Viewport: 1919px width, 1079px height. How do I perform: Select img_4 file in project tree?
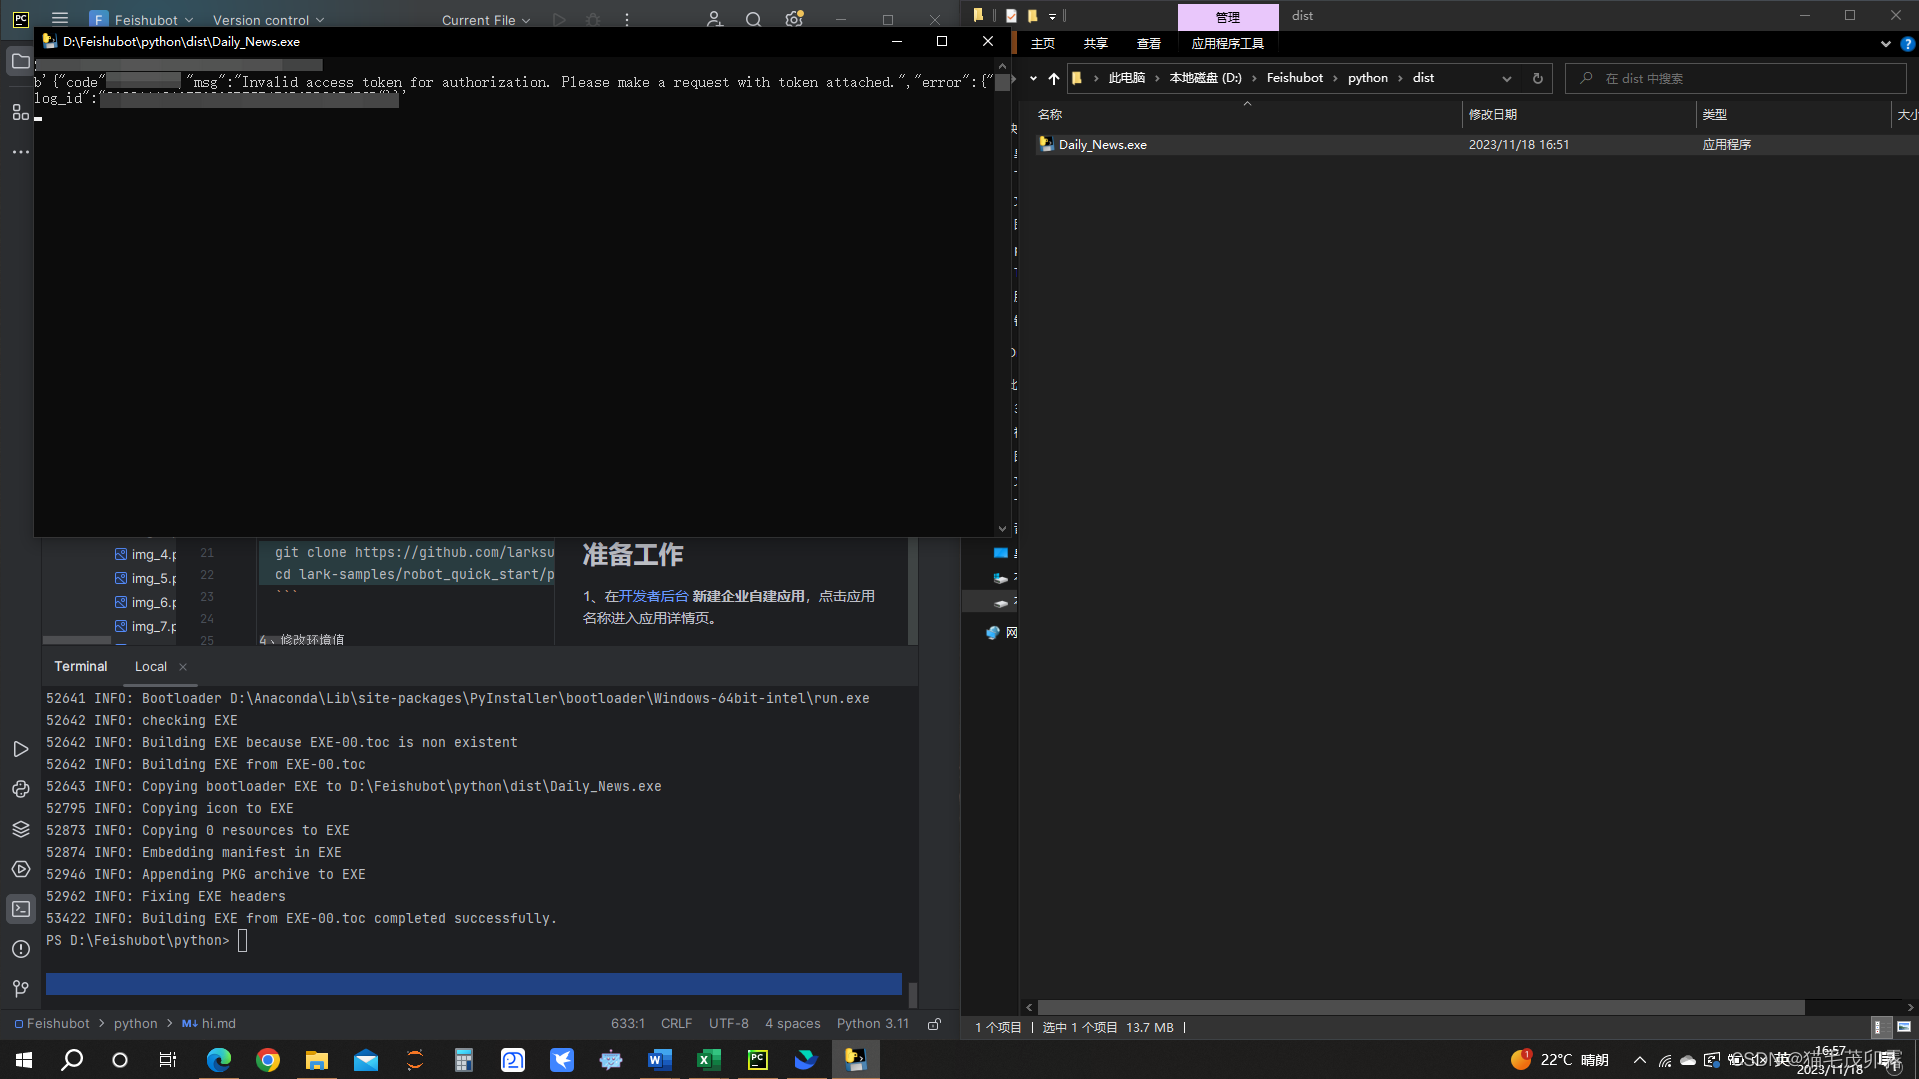coord(145,554)
